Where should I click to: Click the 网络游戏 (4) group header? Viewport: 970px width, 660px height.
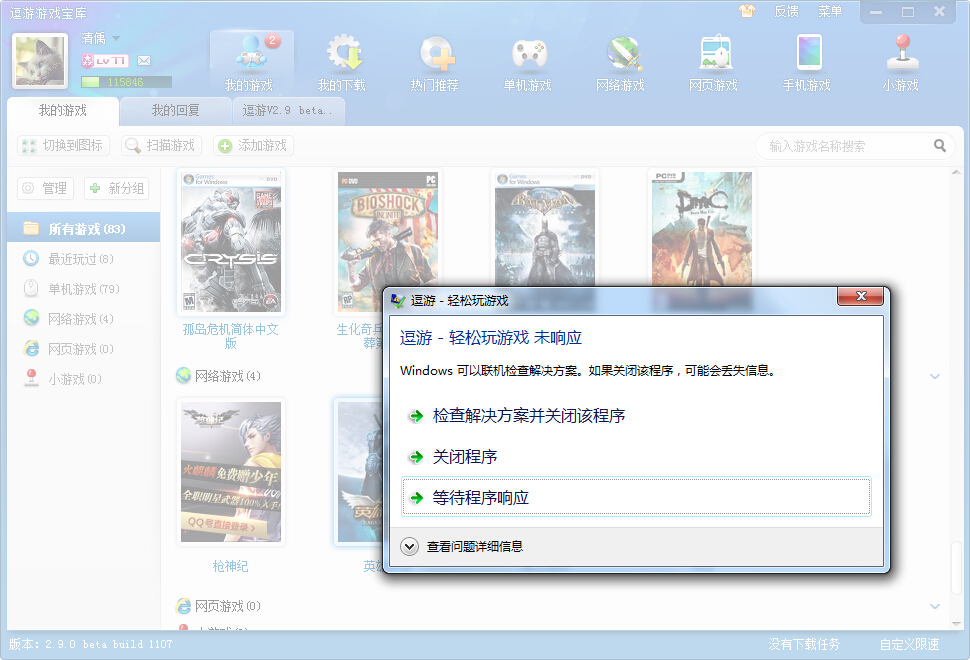click(x=218, y=376)
